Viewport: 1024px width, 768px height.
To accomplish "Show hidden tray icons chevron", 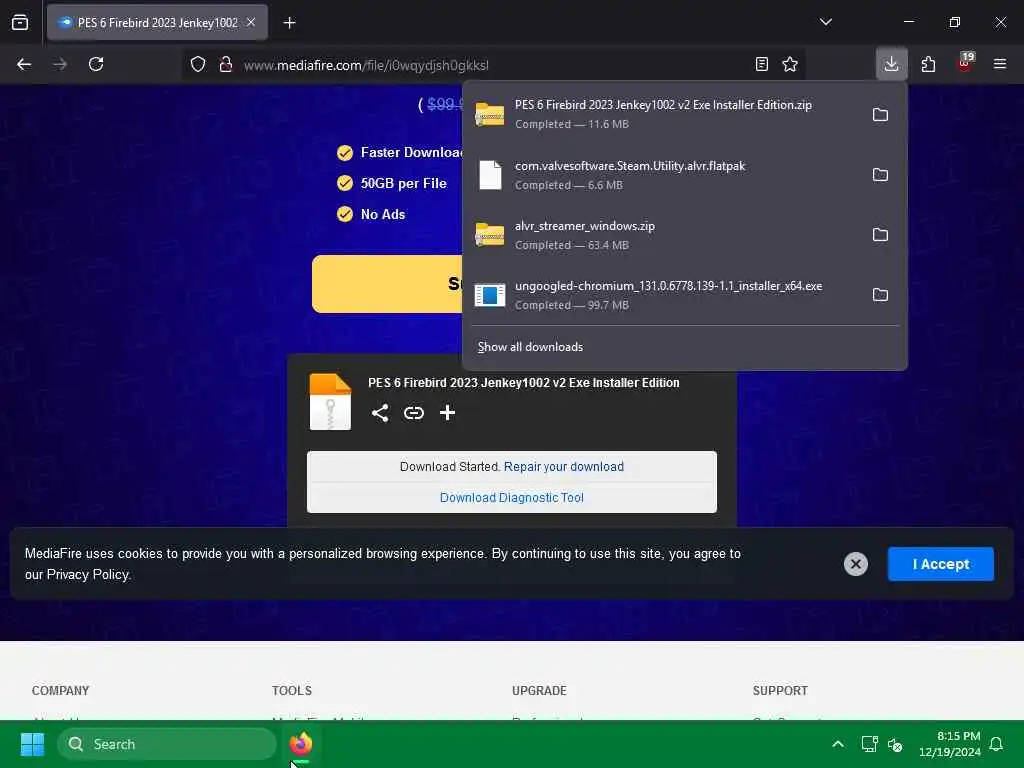I will pyautogui.click(x=838, y=744).
